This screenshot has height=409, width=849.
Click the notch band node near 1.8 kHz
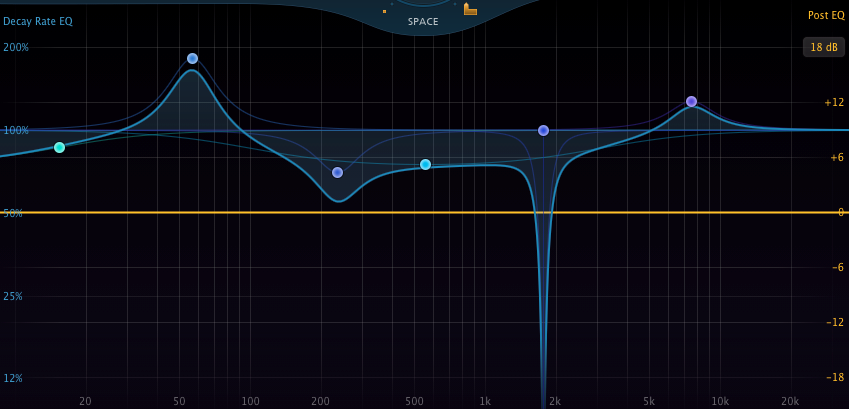coord(543,130)
